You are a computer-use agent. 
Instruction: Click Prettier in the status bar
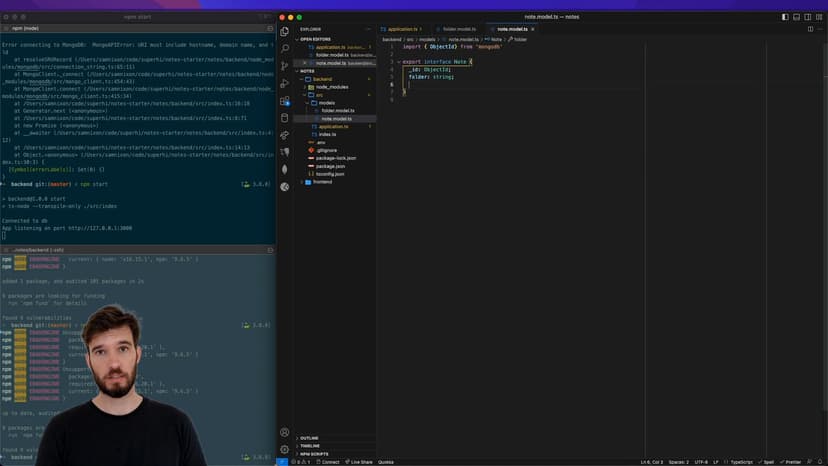point(792,462)
